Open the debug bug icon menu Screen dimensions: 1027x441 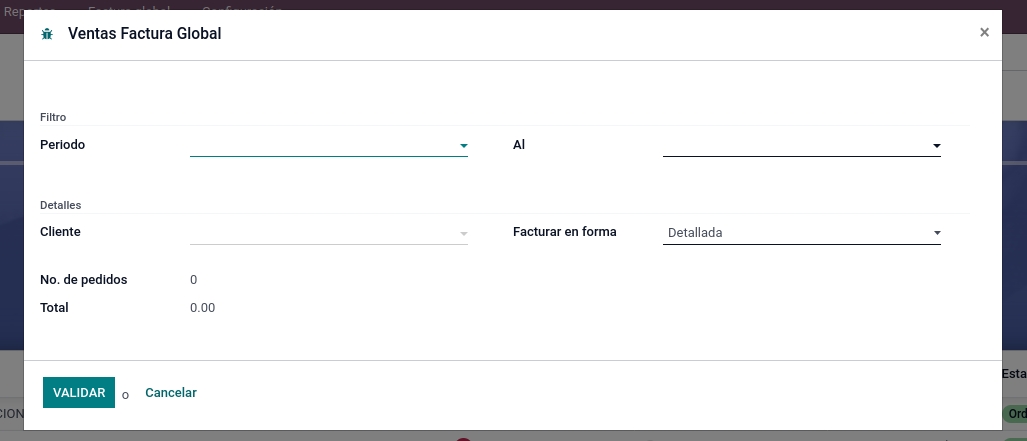(47, 34)
